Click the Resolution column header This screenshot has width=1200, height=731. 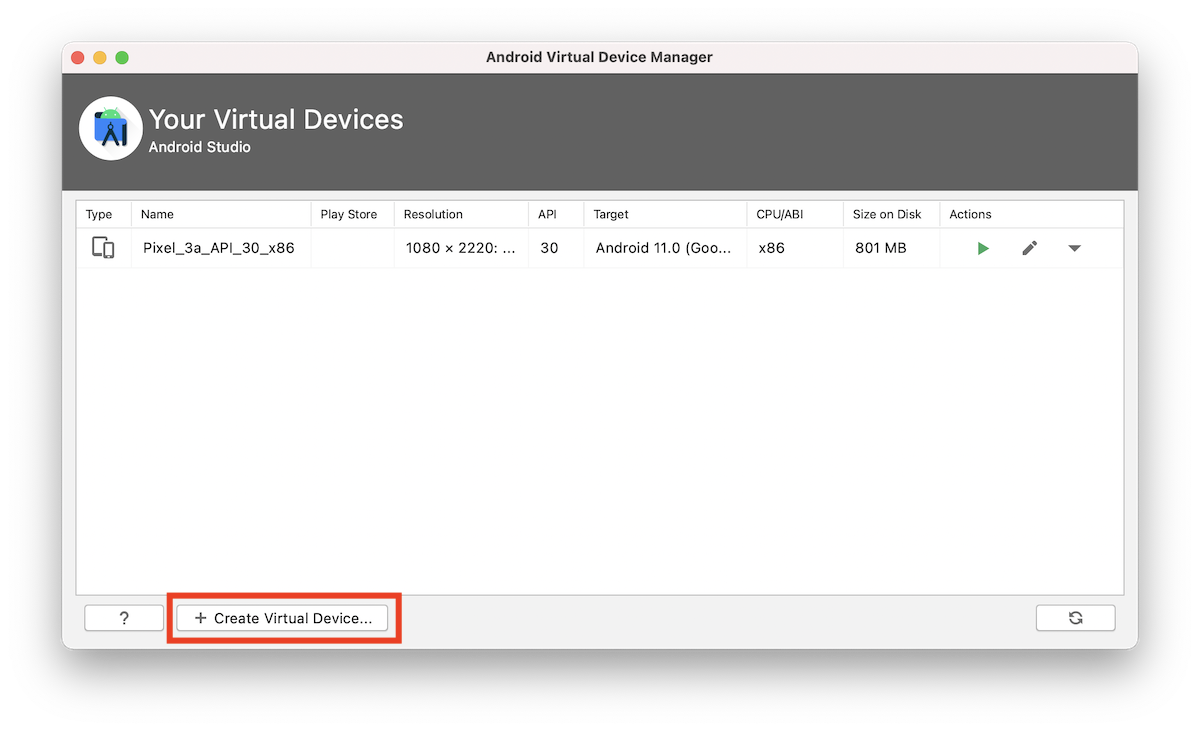click(x=461, y=214)
